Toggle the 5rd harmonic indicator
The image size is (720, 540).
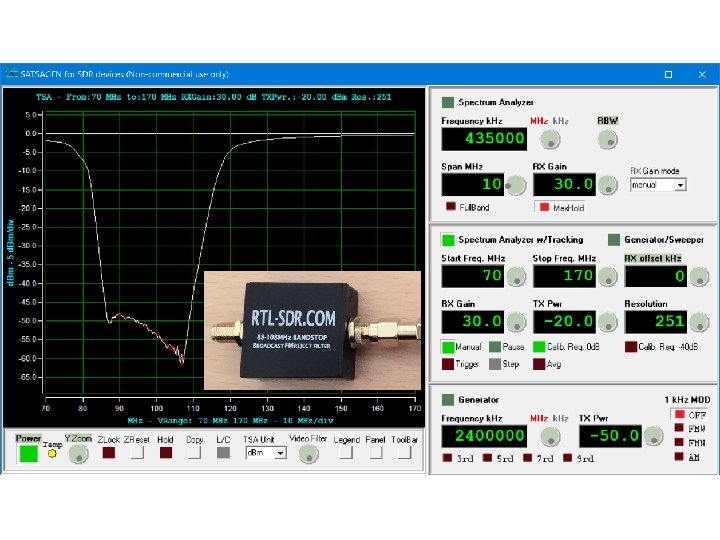click(x=488, y=458)
